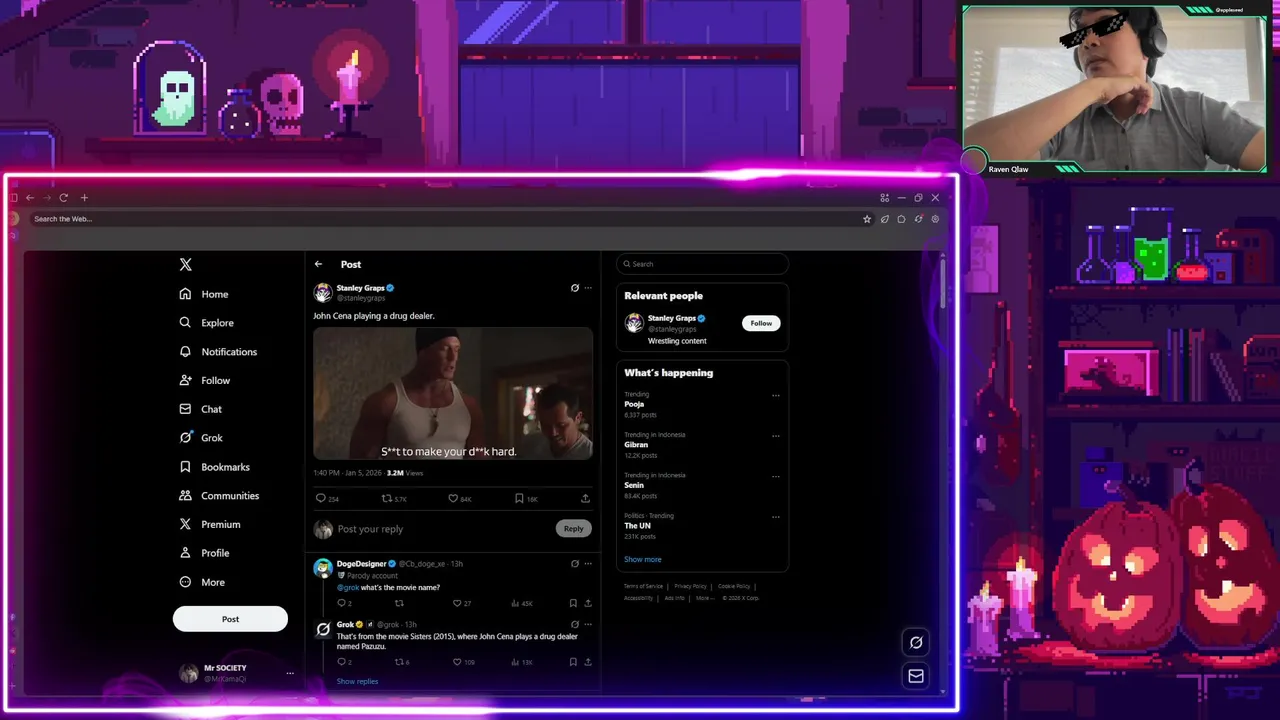Click the @grok mention link

click(347, 588)
